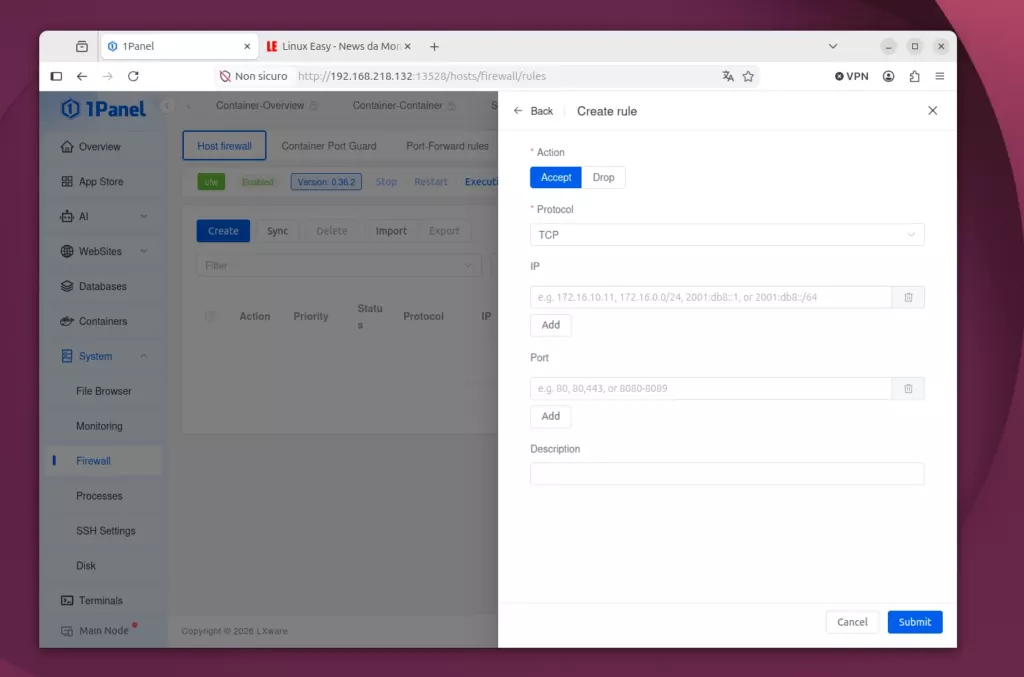Select the Accept action
Screen dimensions: 1024x677
pyautogui.click(x=556, y=178)
